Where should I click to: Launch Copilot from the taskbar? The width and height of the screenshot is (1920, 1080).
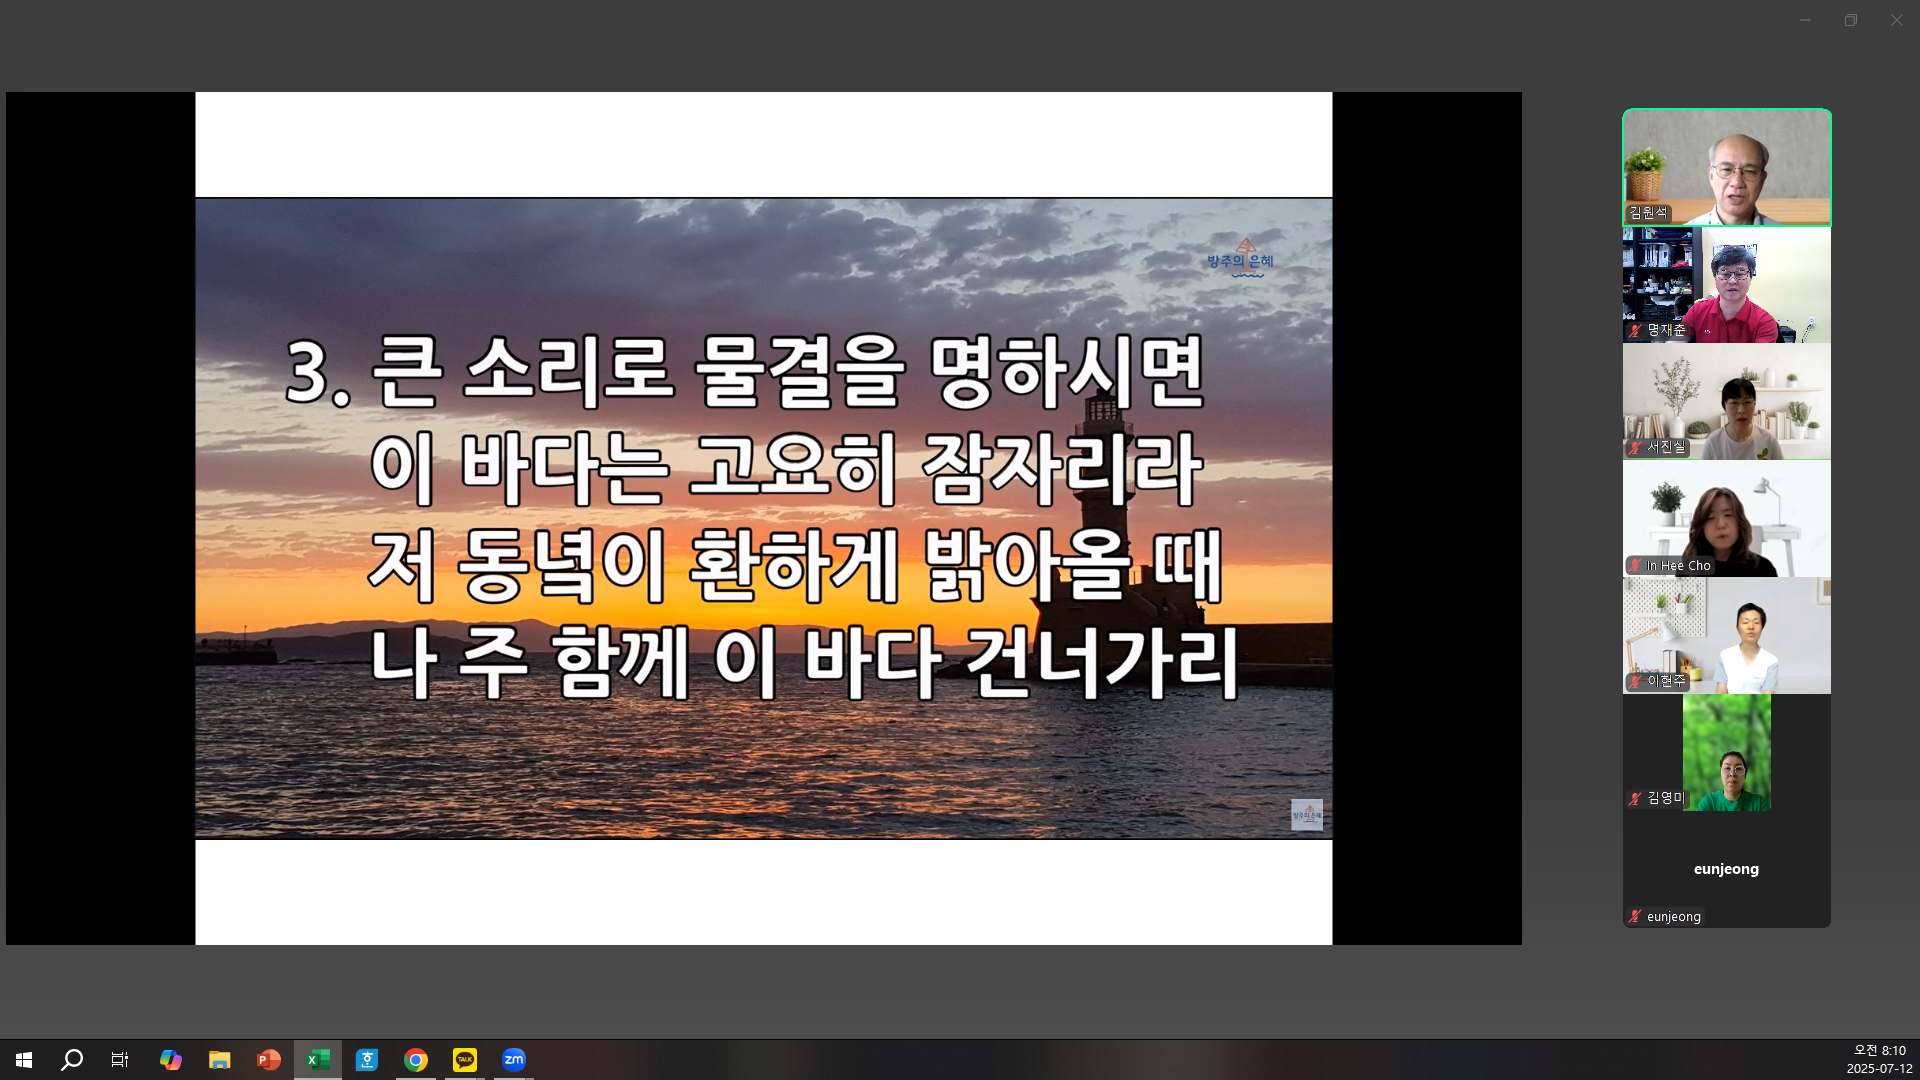pyautogui.click(x=170, y=1060)
